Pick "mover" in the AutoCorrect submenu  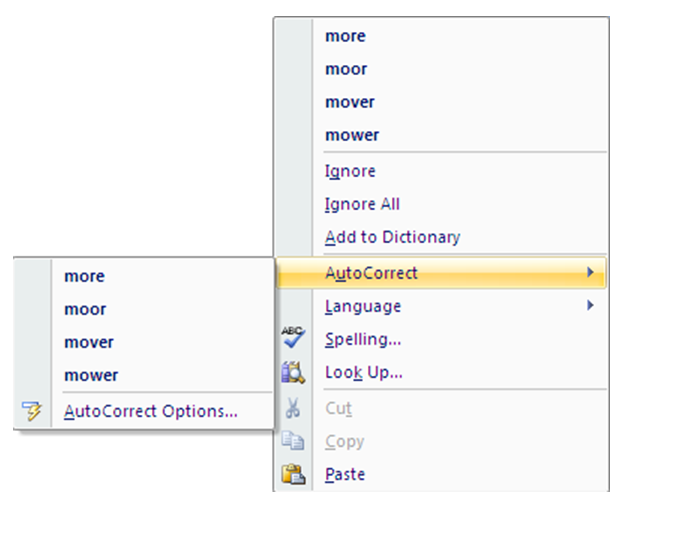pos(89,342)
